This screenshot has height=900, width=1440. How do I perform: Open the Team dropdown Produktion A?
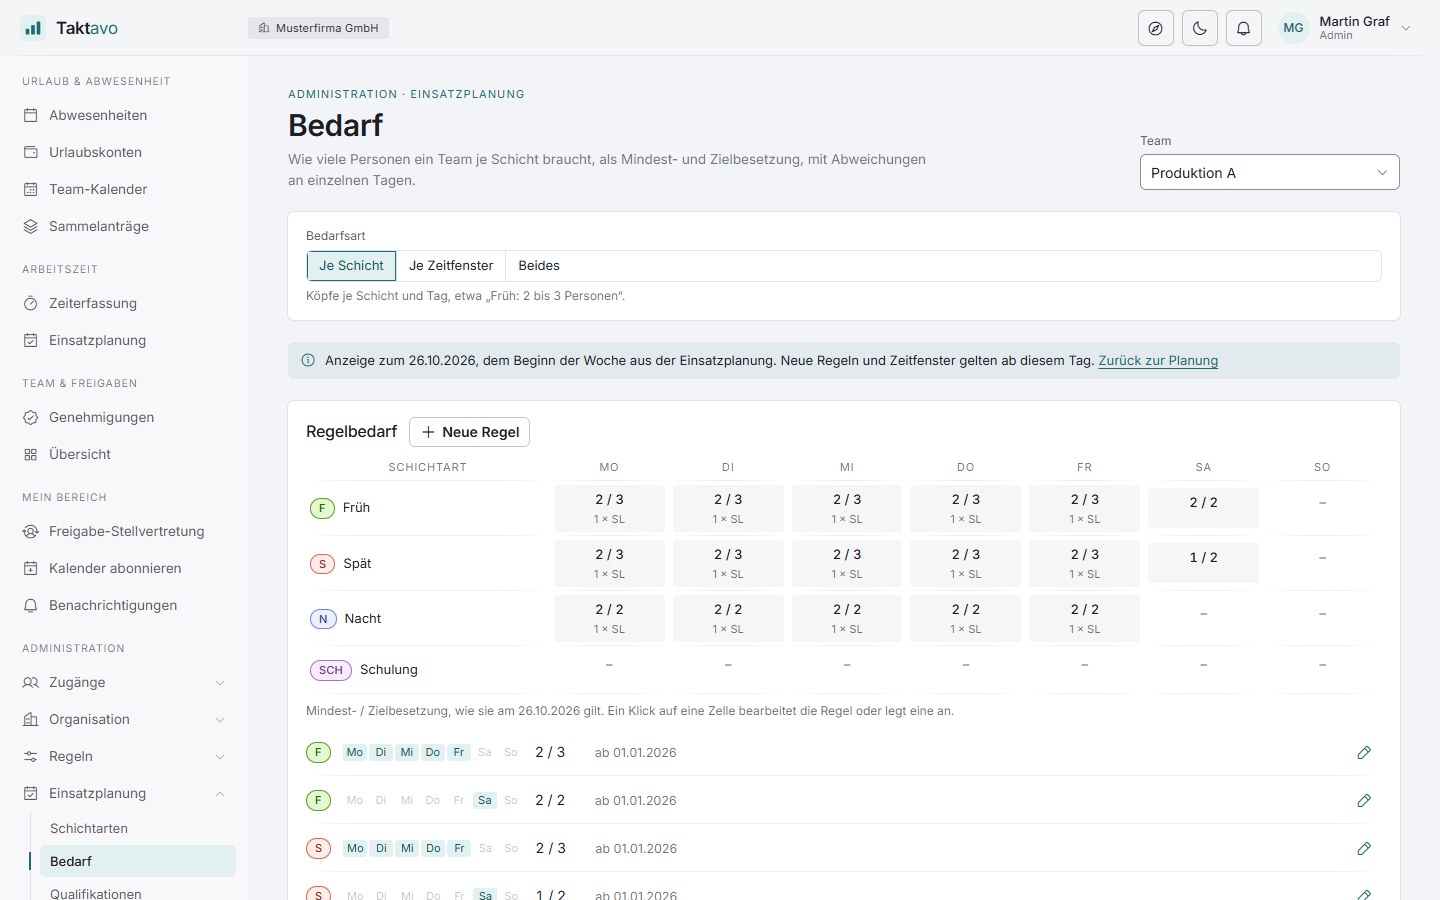1270,172
